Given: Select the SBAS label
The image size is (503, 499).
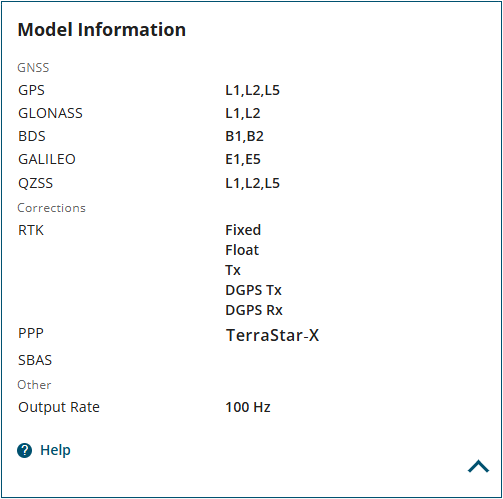Looking at the screenshot, I should coord(35,360).
